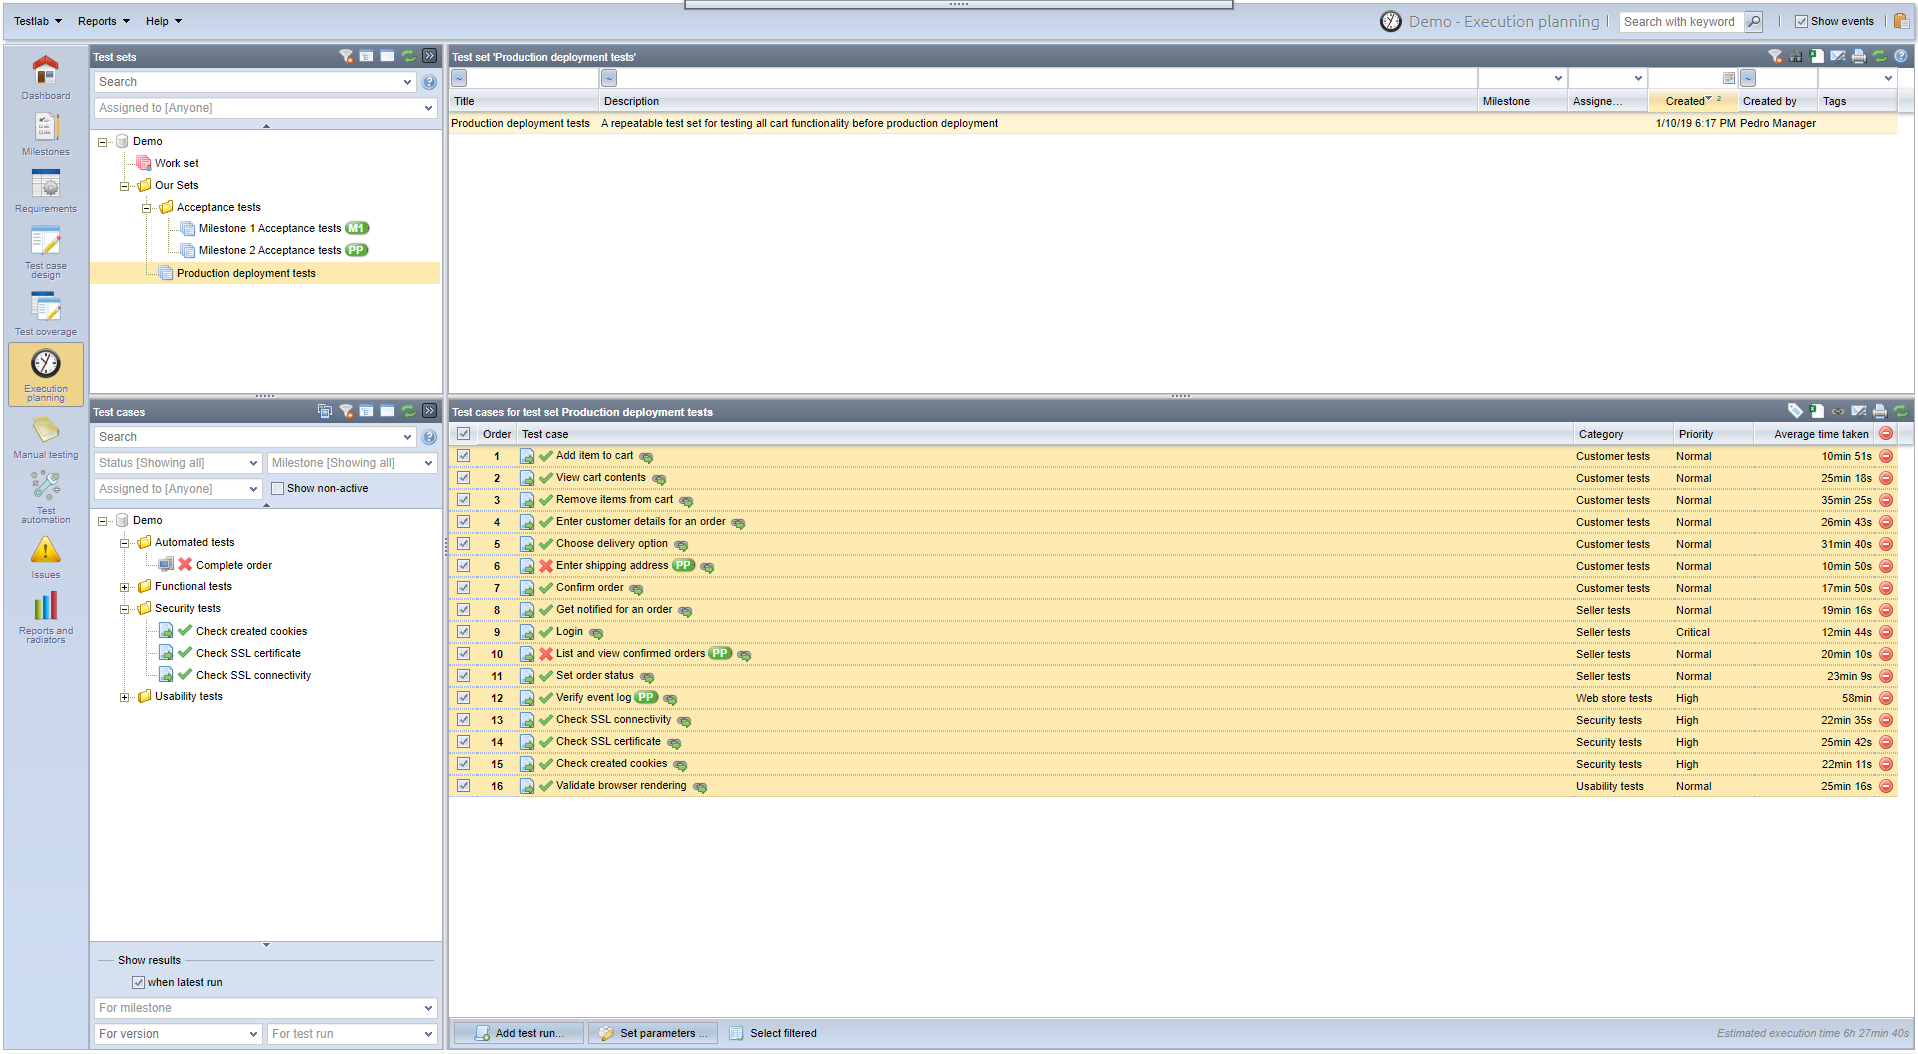The width and height of the screenshot is (1918, 1054).
Task: Collapse the Test sets panel with double-arrow
Action: [x=429, y=56]
